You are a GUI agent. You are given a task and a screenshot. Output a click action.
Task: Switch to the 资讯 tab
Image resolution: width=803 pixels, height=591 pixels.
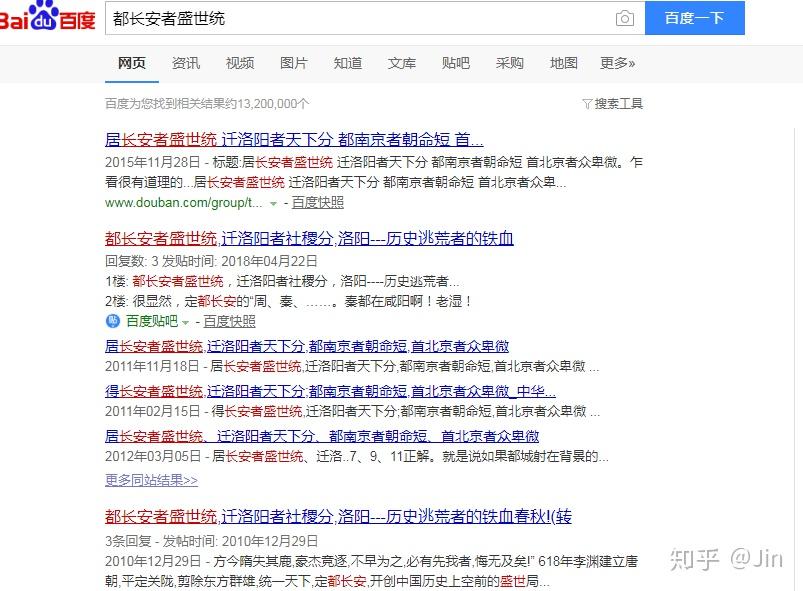point(185,63)
